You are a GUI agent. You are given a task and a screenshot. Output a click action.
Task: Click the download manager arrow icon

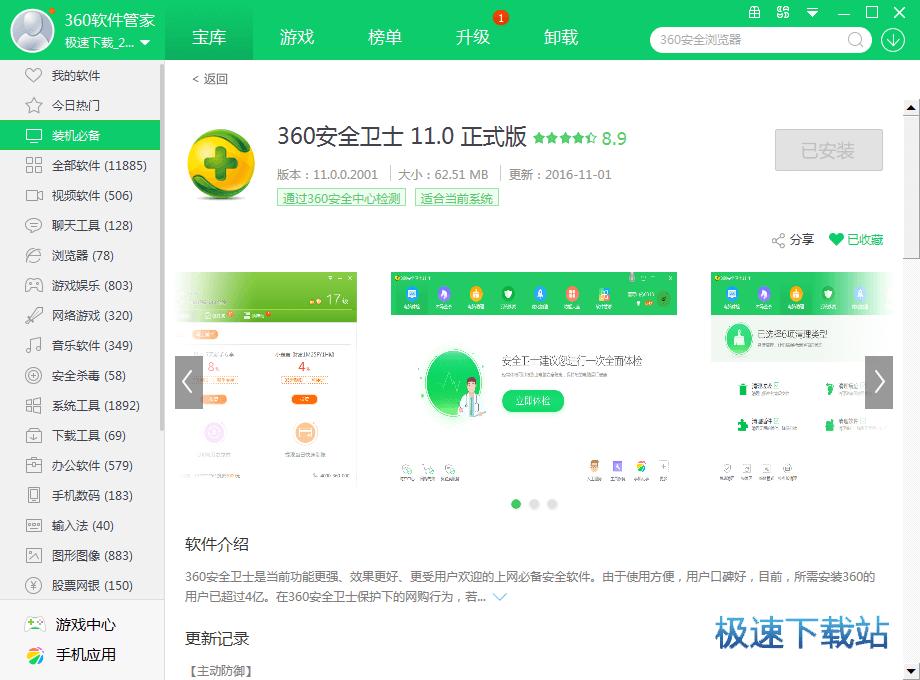click(892, 40)
